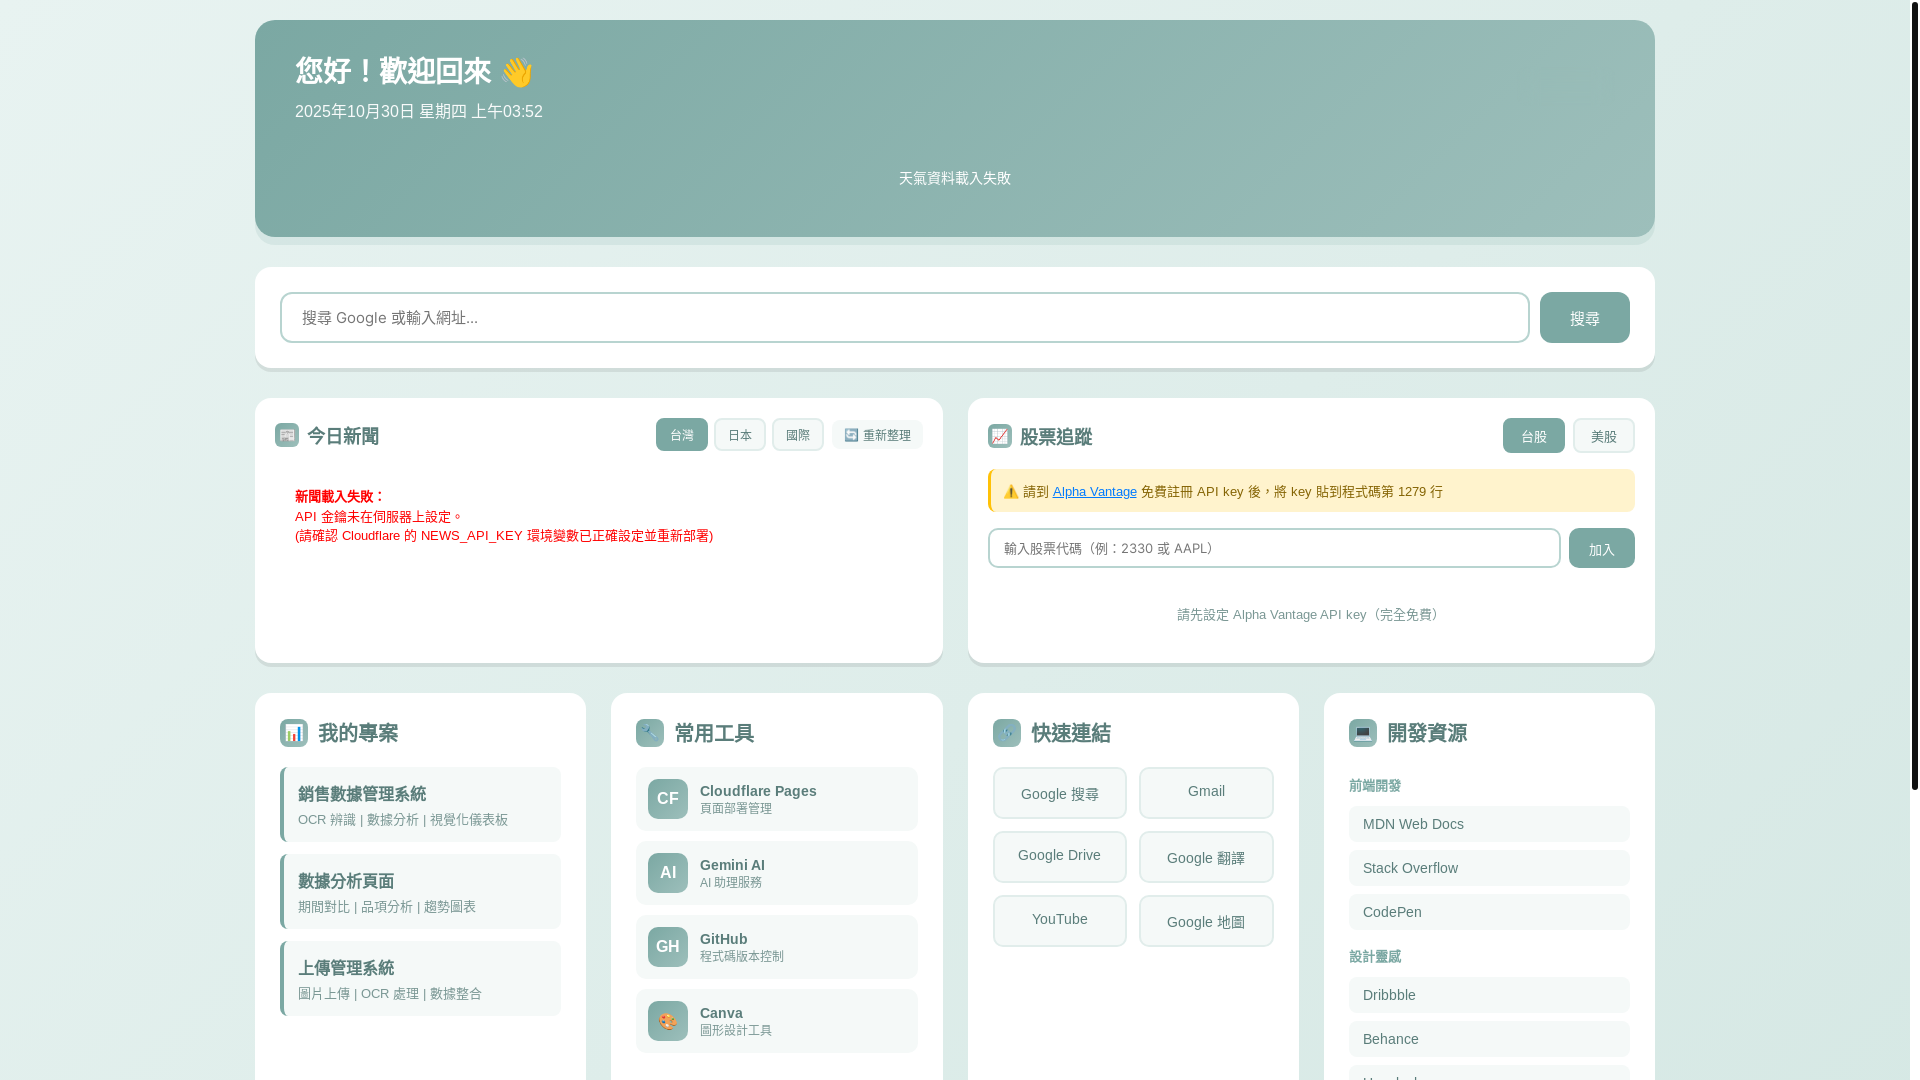Open the Behance resource link

tap(1489, 1039)
